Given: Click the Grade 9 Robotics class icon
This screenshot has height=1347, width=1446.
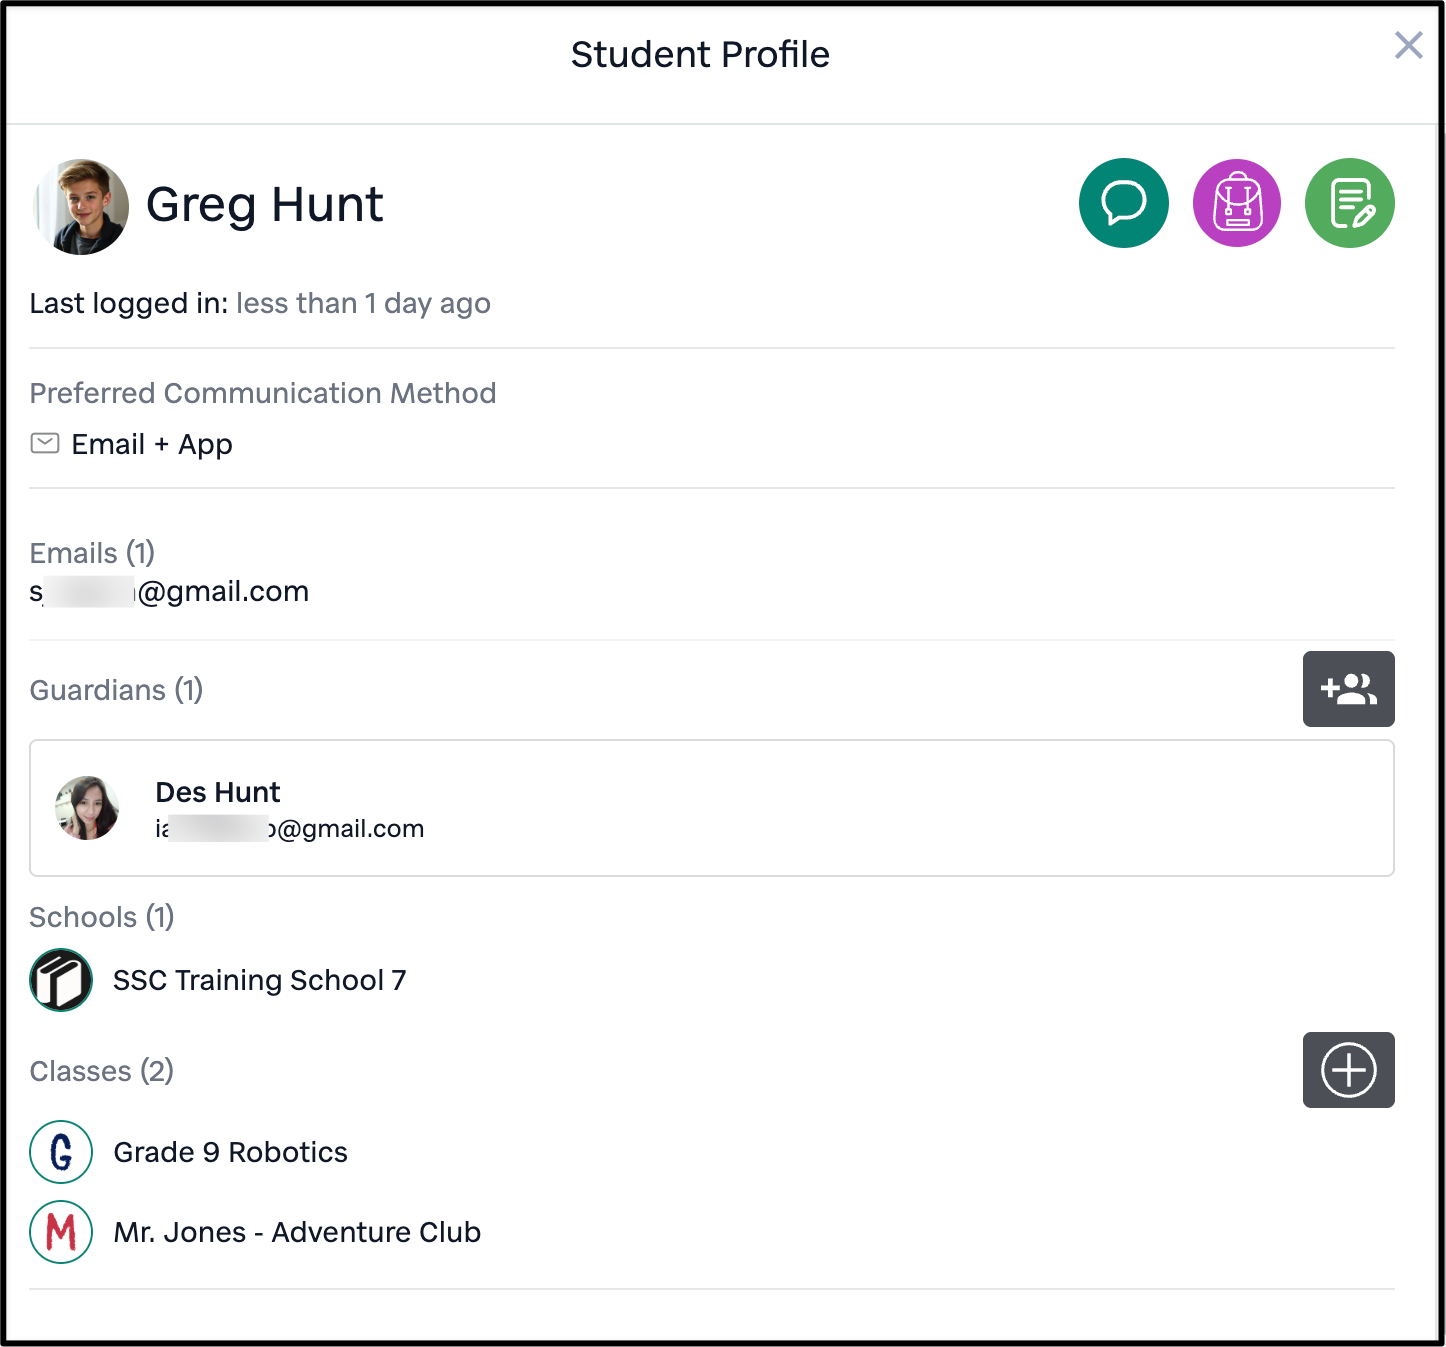Looking at the screenshot, I should (61, 1152).
